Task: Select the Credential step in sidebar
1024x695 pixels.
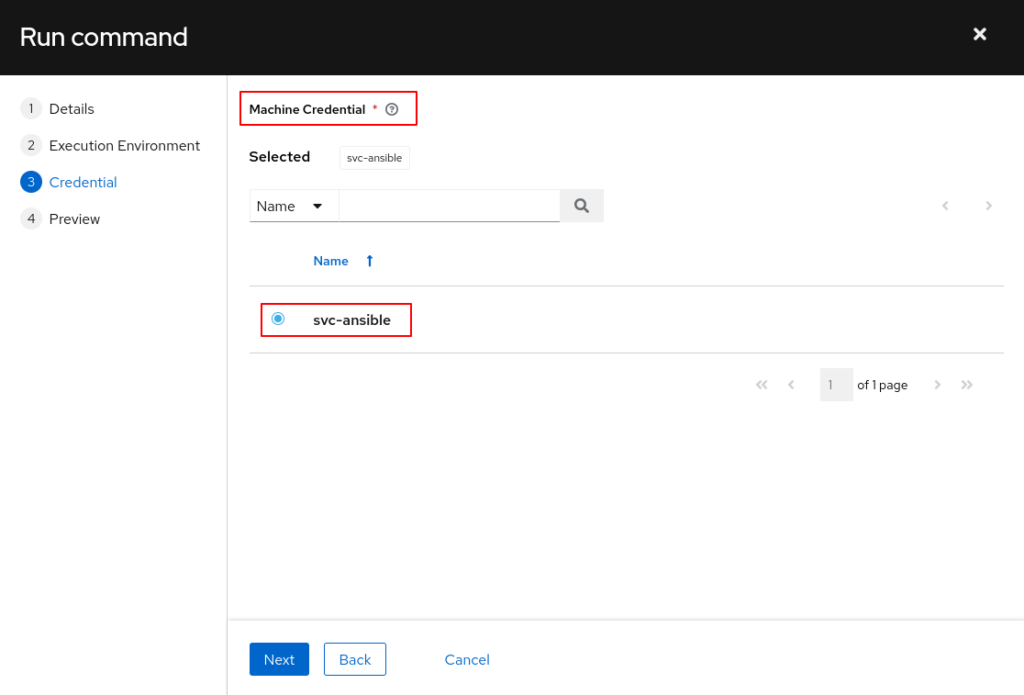Action: 83,182
